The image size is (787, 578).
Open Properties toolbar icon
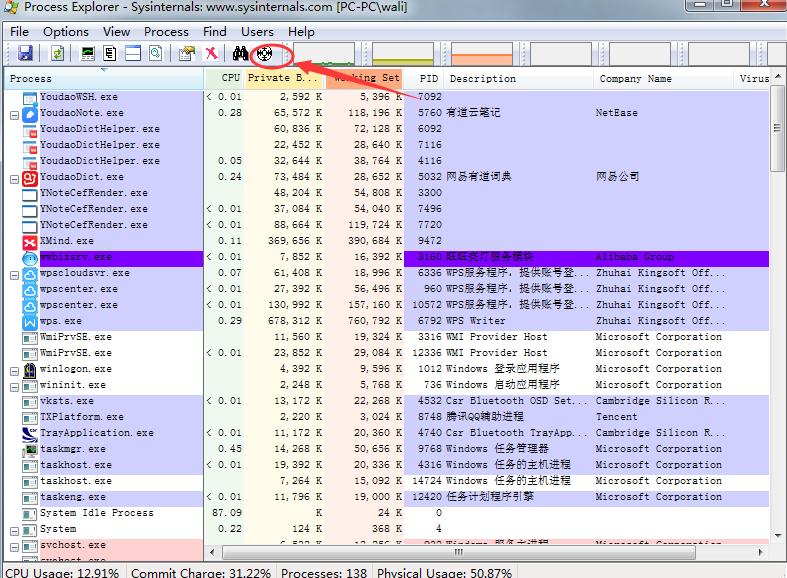coord(187,53)
